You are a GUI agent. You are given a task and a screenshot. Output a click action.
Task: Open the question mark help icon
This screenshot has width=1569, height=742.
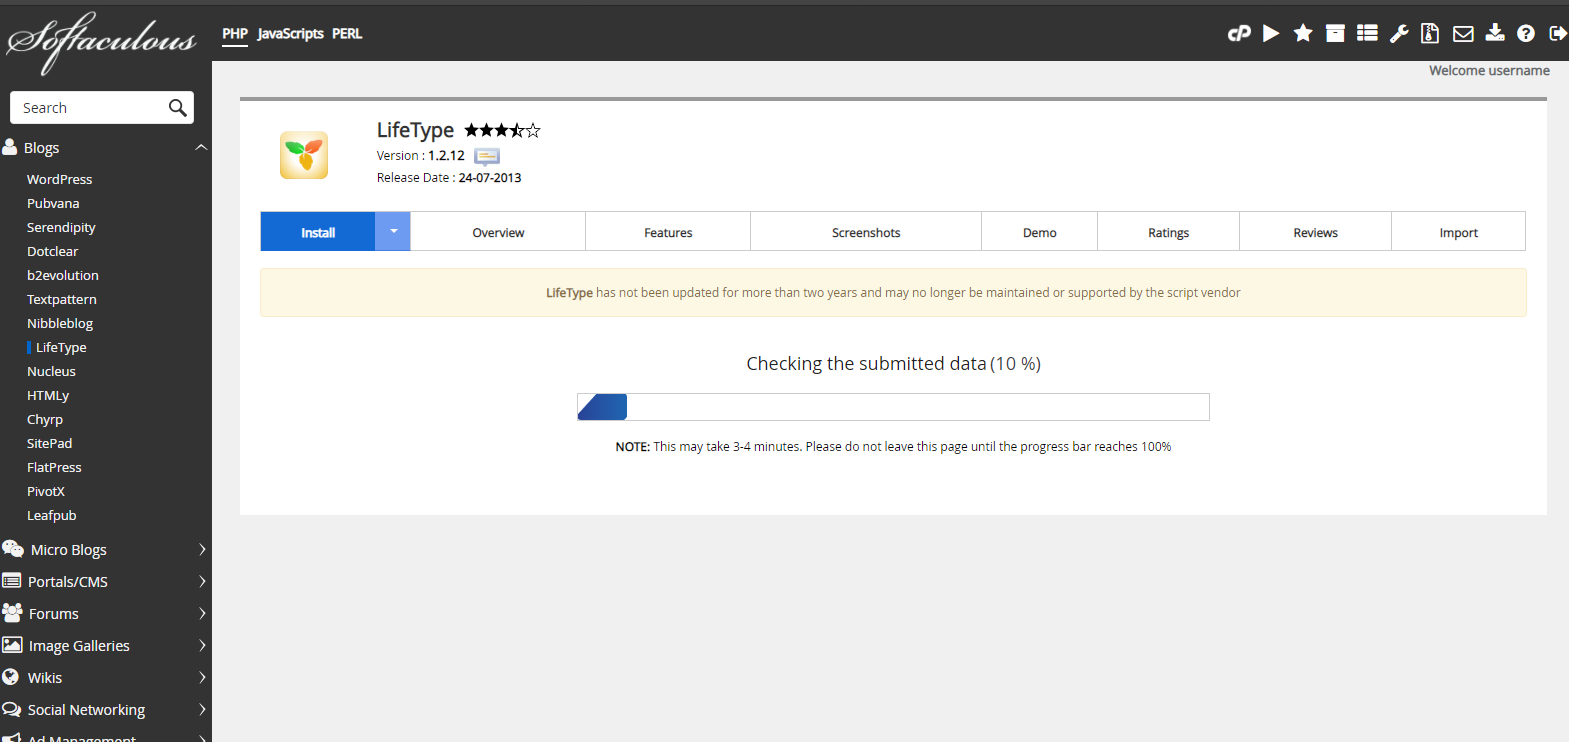[1525, 33]
